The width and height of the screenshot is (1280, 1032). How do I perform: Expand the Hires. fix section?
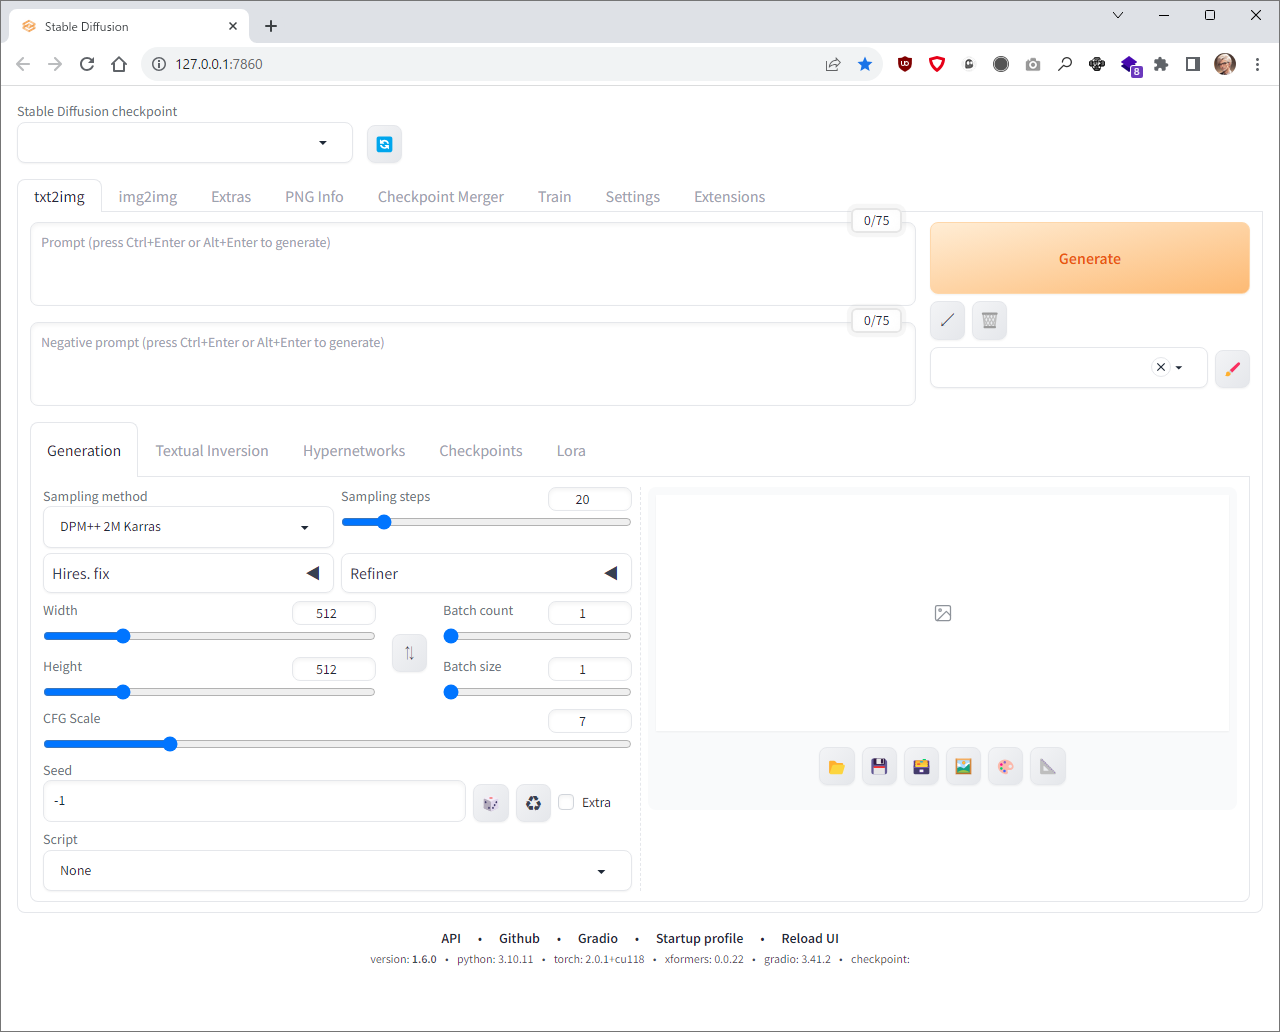188,574
